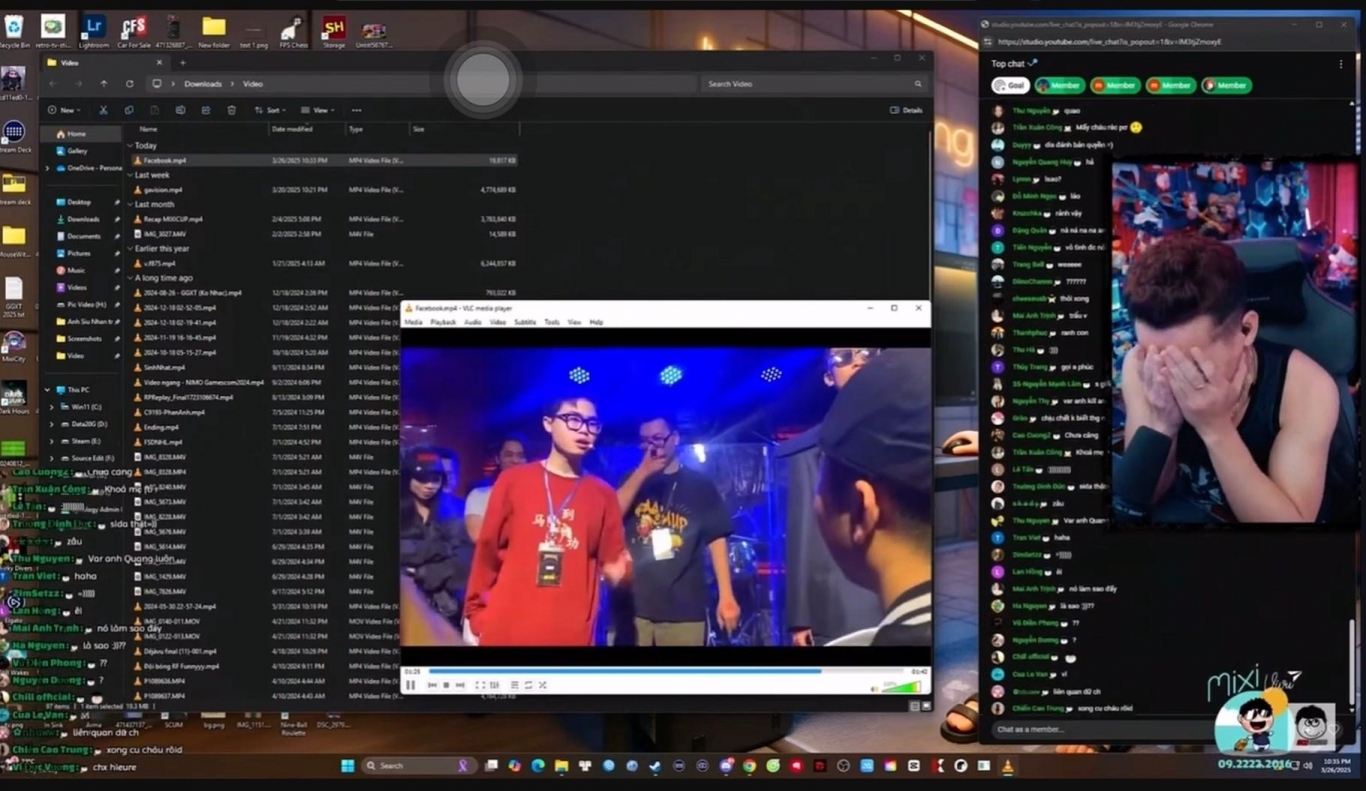The image size is (1366, 791).
Task: Select the gavision.mp4 file
Action: tap(163, 189)
